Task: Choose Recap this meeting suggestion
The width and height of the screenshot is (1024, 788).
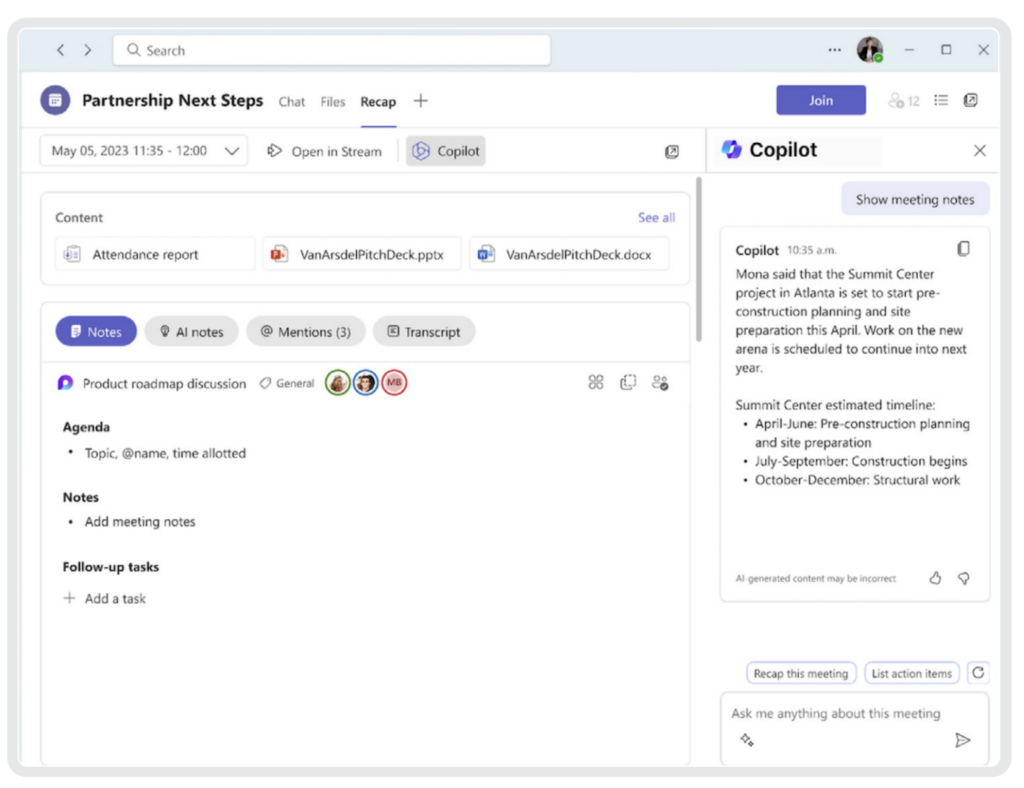Action: click(x=801, y=673)
